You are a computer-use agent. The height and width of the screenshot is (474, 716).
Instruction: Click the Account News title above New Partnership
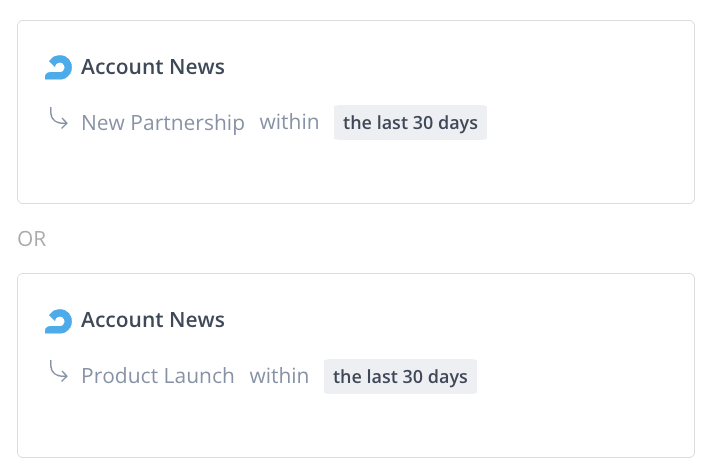click(153, 68)
